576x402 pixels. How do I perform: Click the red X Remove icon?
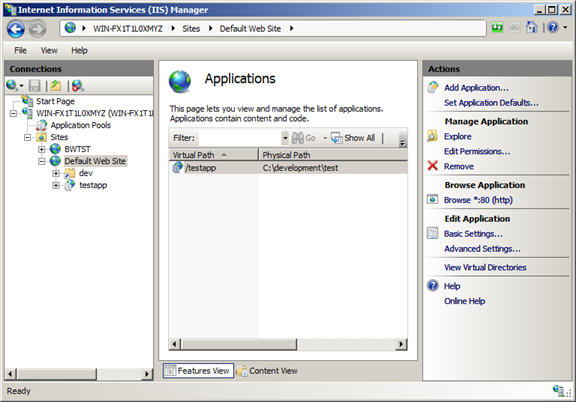433,166
